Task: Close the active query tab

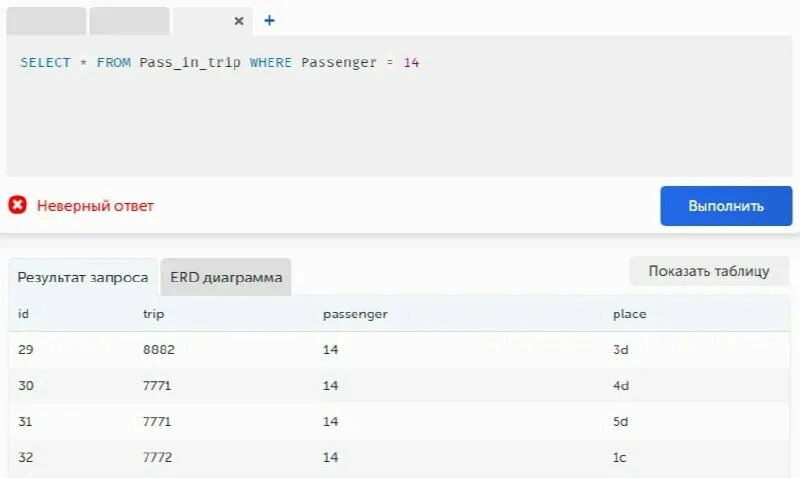Action: point(239,21)
